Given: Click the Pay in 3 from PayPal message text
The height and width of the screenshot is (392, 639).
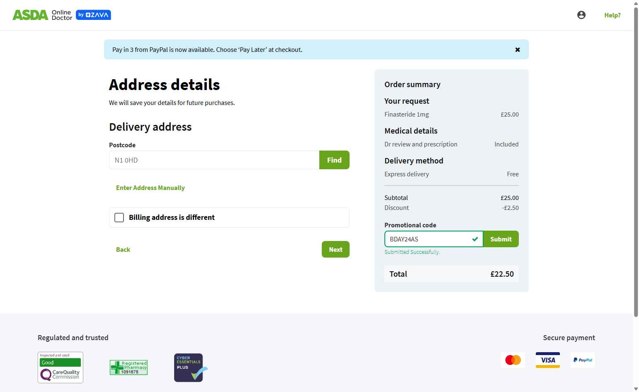Looking at the screenshot, I should [x=207, y=50].
